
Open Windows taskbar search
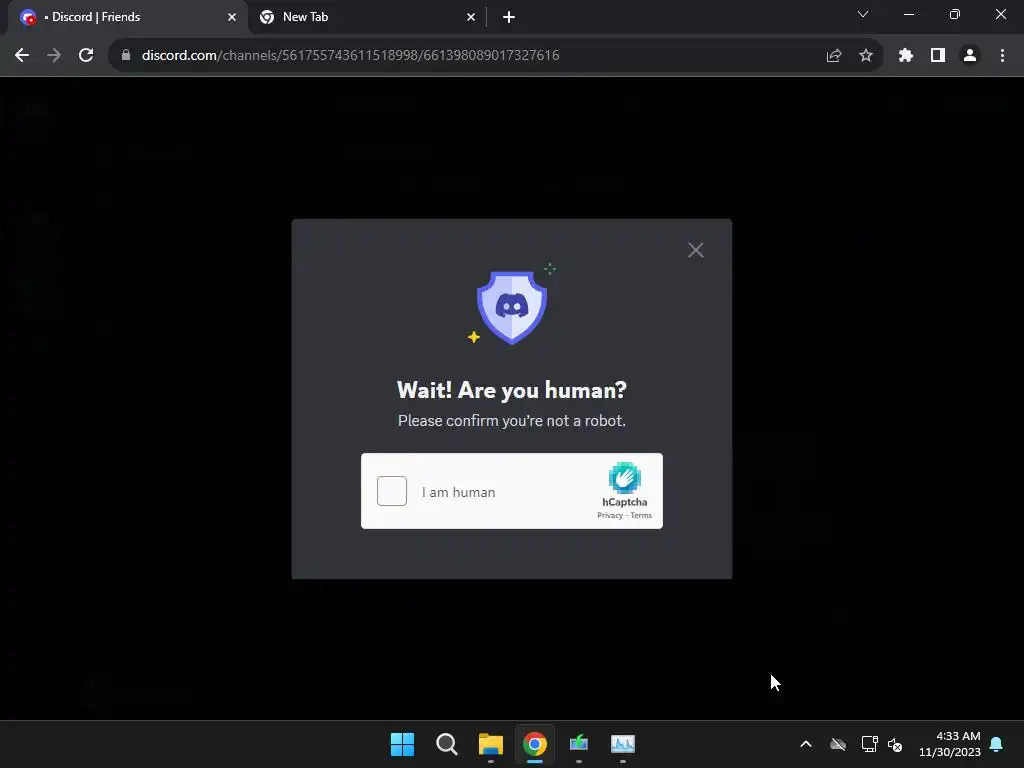click(x=447, y=744)
